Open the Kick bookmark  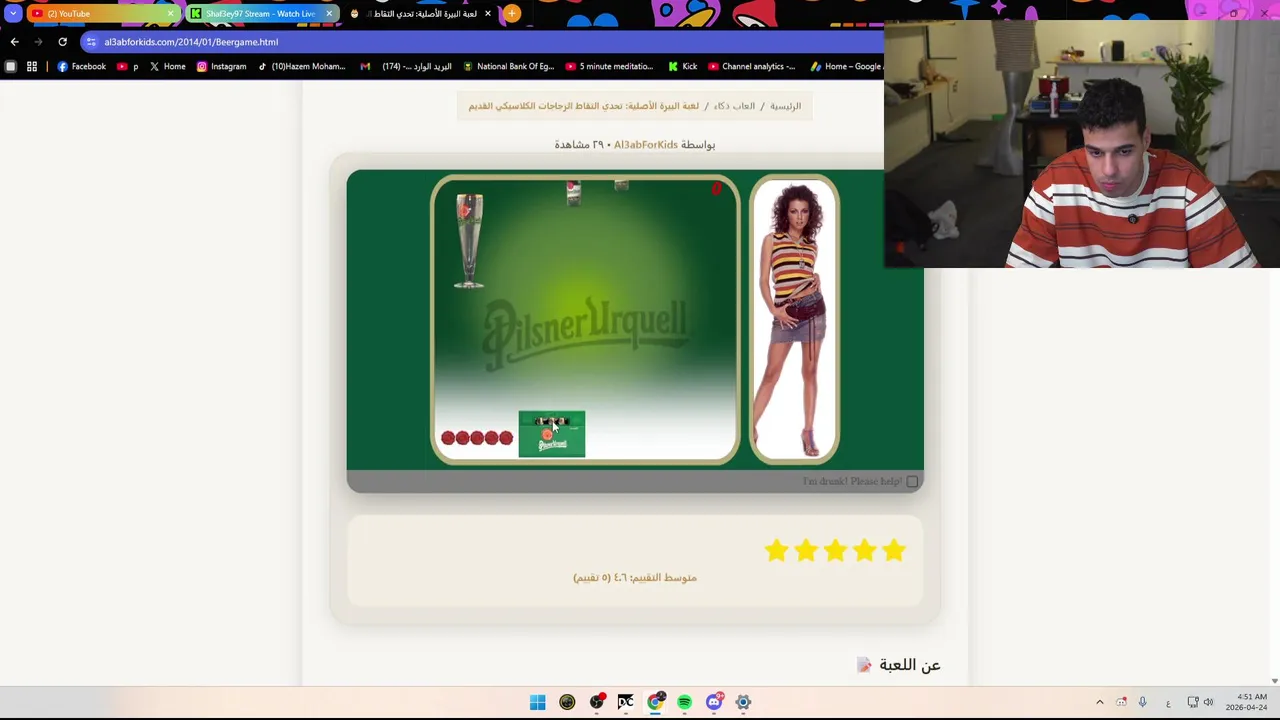click(x=682, y=66)
